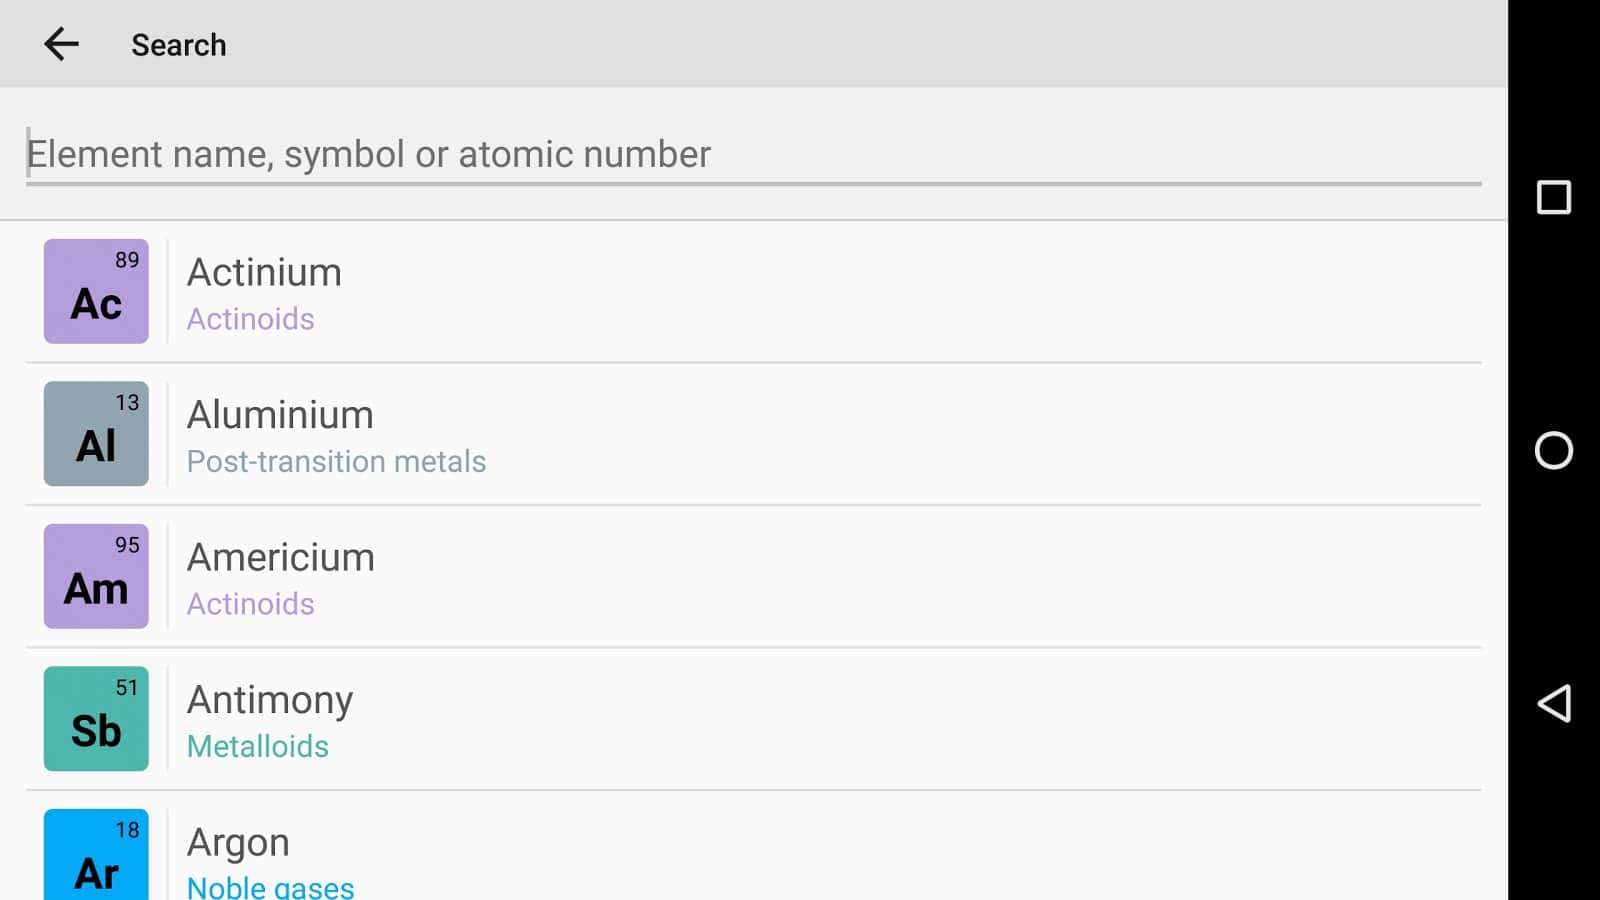Open the Argon entry
Viewport: 1600px width, 900px height.
[x=238, y=843]
